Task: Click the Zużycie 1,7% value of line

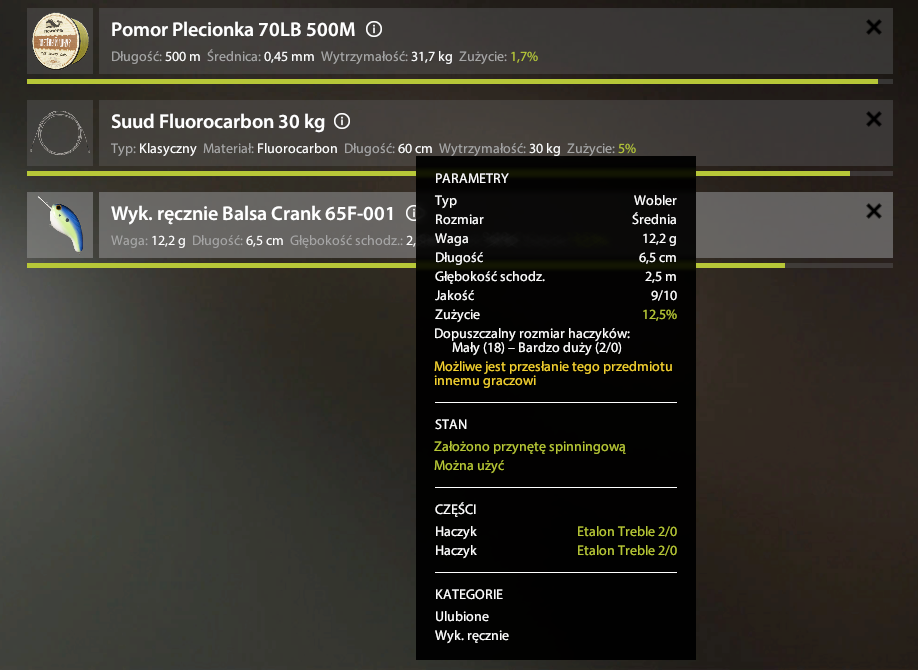Action: tap(524, 57)
